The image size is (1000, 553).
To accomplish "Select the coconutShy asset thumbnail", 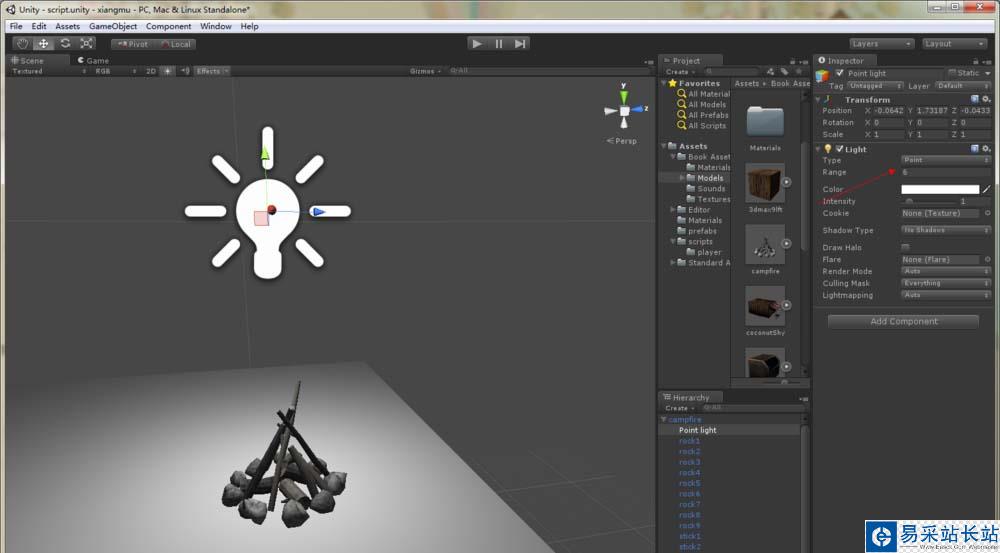I will 765,306.
